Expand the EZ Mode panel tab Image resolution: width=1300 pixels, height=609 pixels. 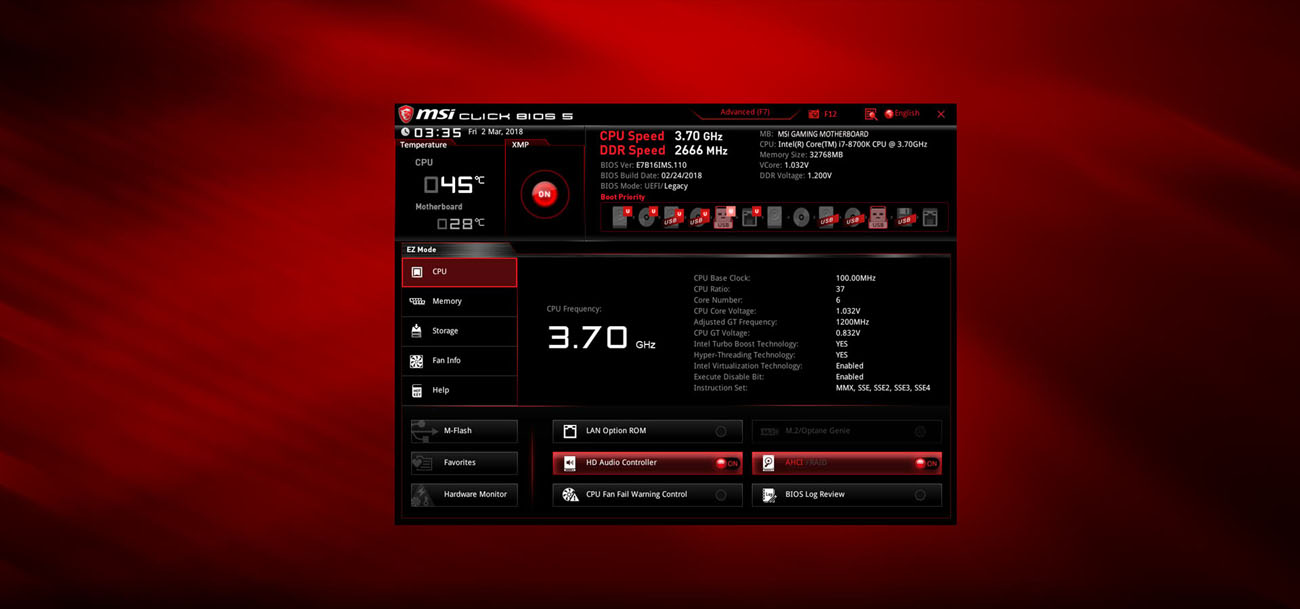(x=419, y=248)
